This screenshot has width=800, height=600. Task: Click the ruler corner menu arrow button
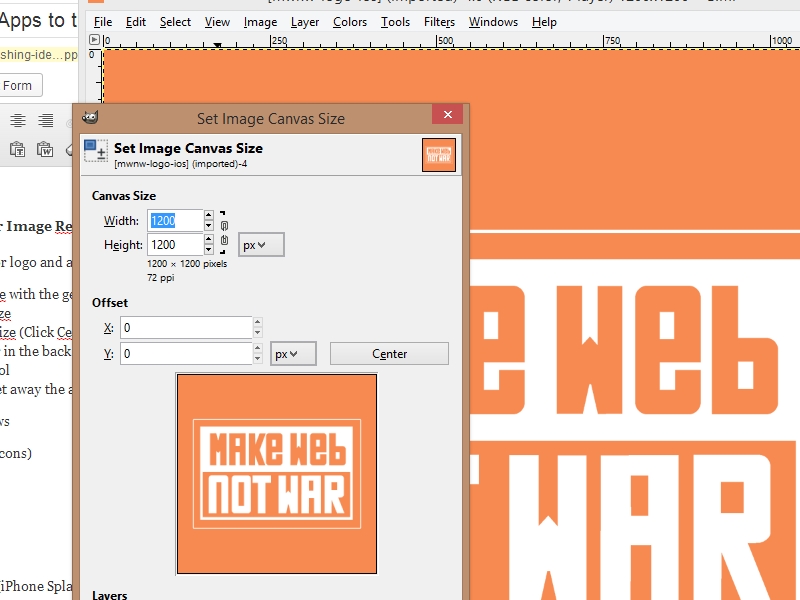pos(94,39)
